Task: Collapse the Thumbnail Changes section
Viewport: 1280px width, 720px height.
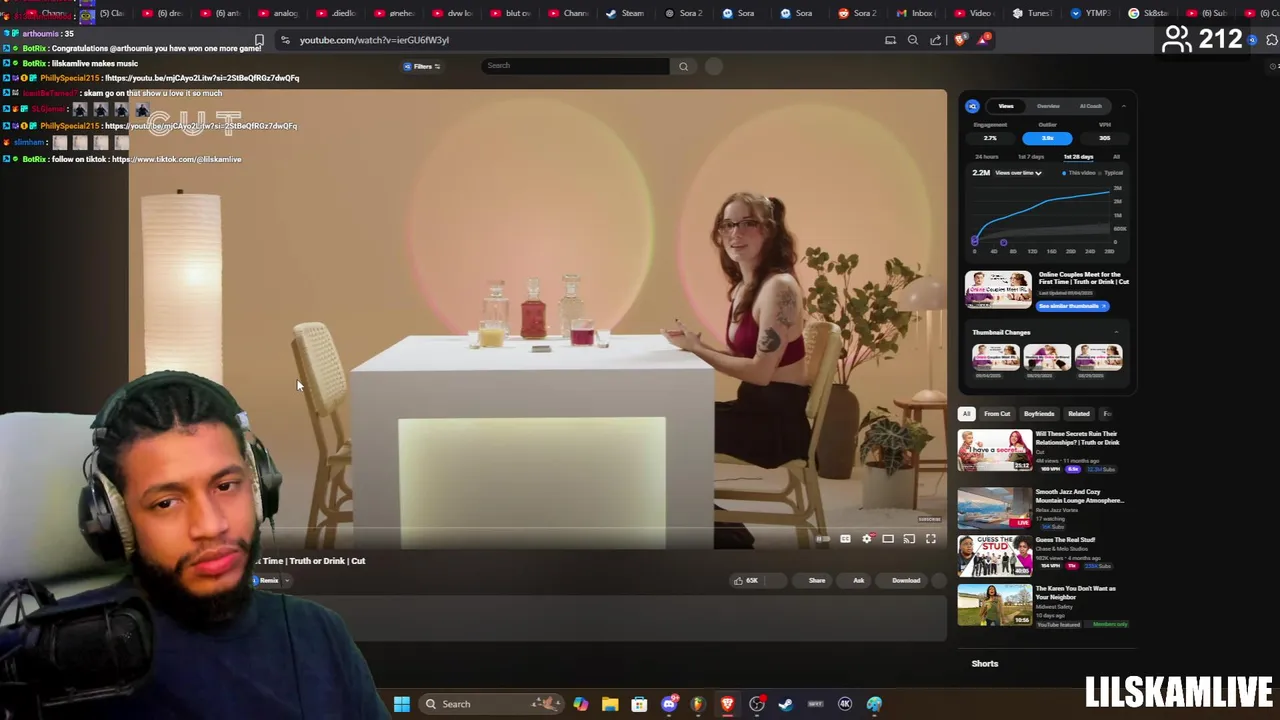Action: (1117, 332)
